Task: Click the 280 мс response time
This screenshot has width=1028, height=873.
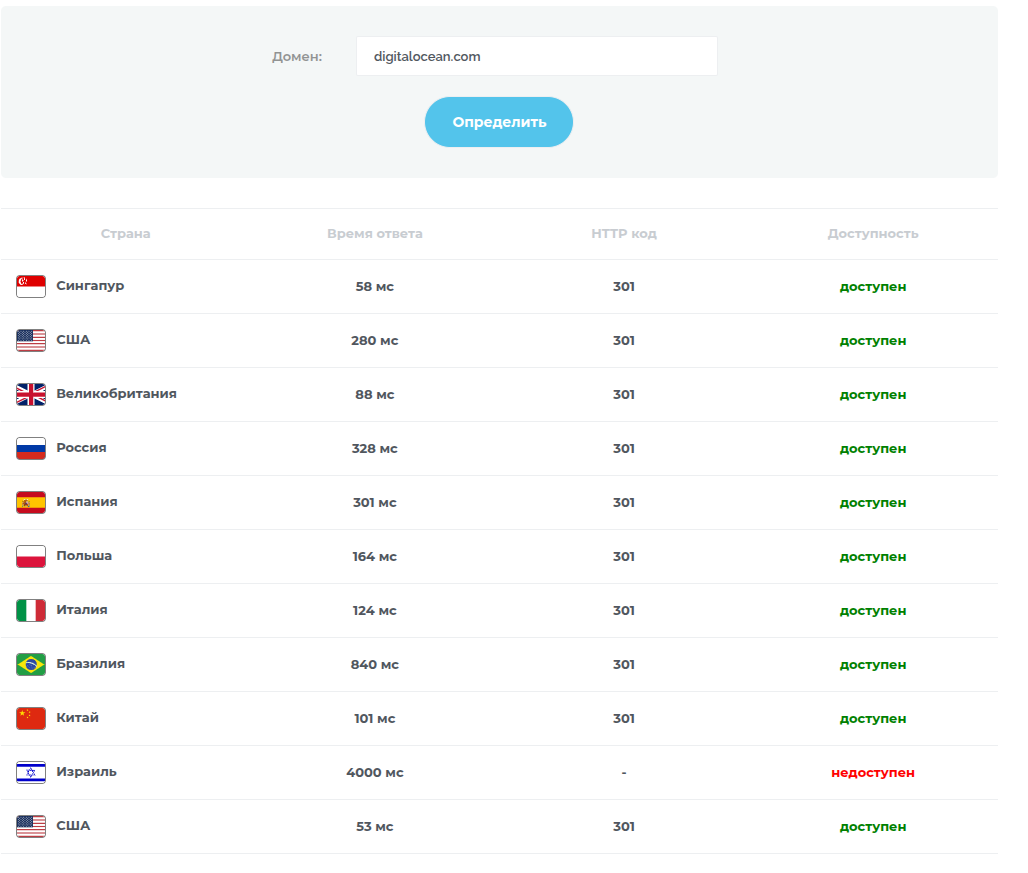Action: [x=374, y=340]
